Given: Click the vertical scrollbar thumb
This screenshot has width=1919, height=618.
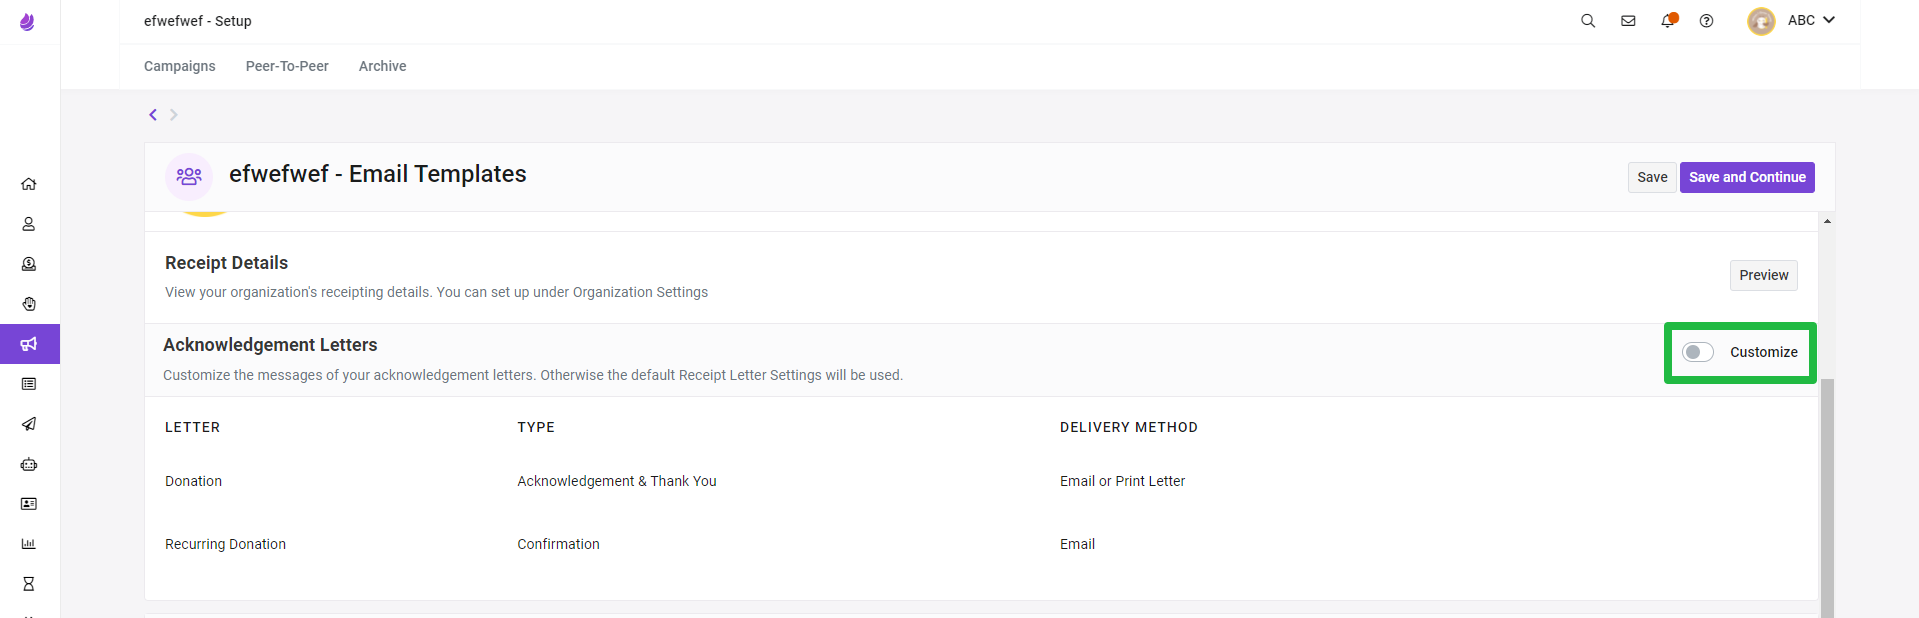Looking at the screenshot, I should point(1827,498).
